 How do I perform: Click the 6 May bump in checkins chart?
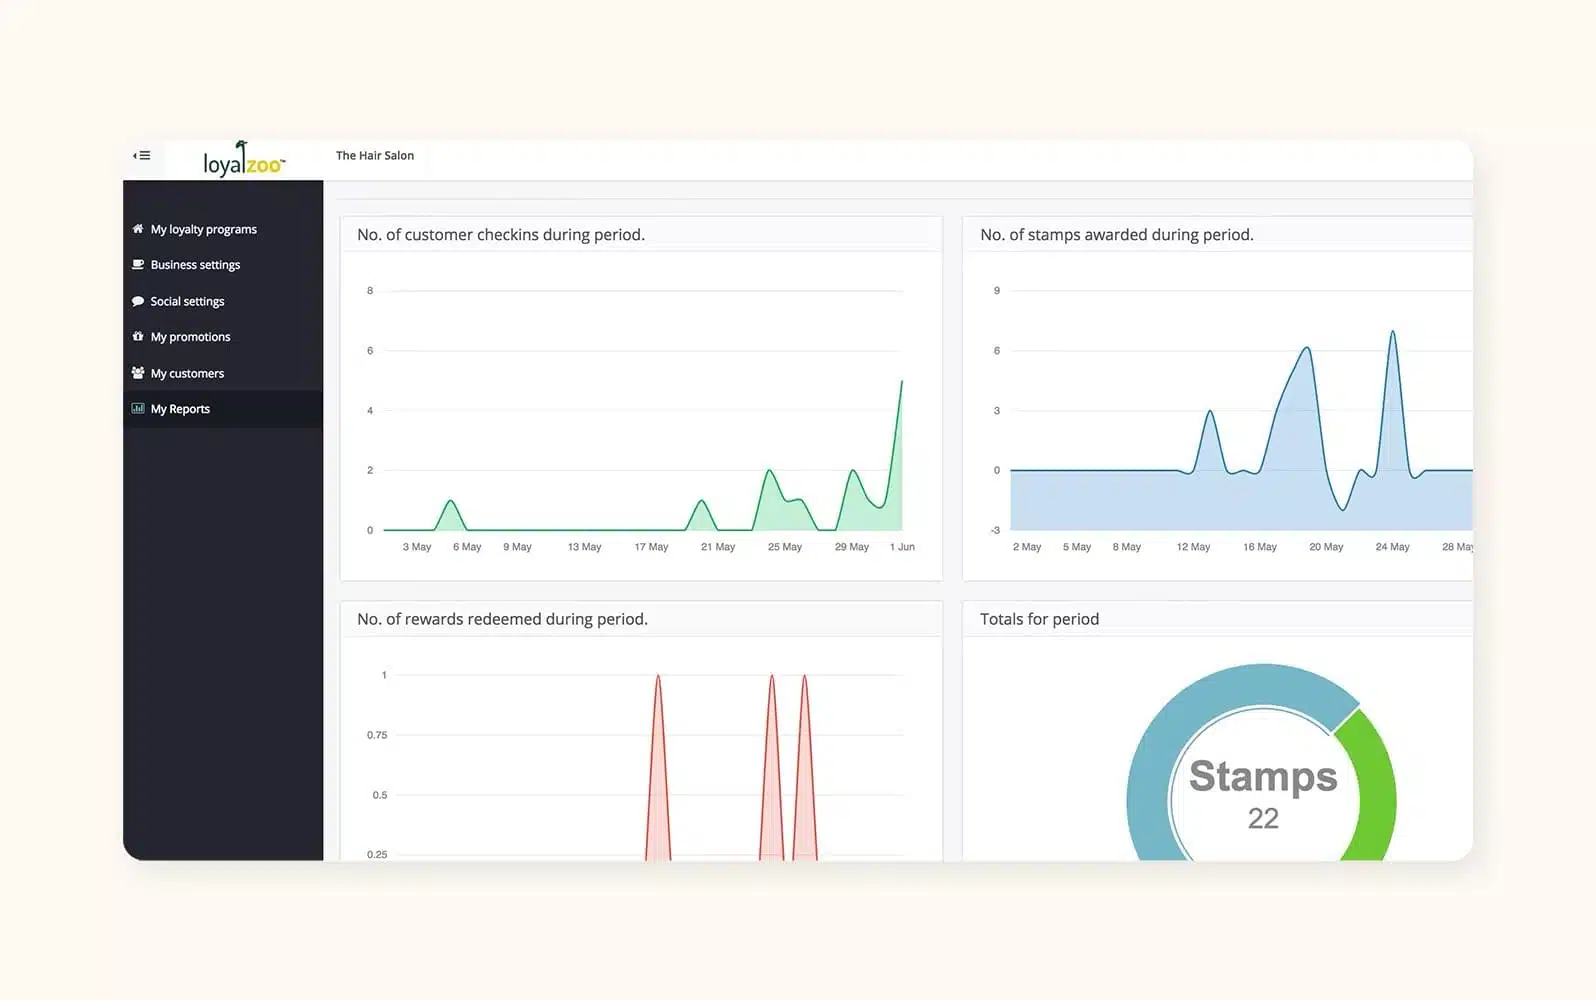tap(450, 502)
